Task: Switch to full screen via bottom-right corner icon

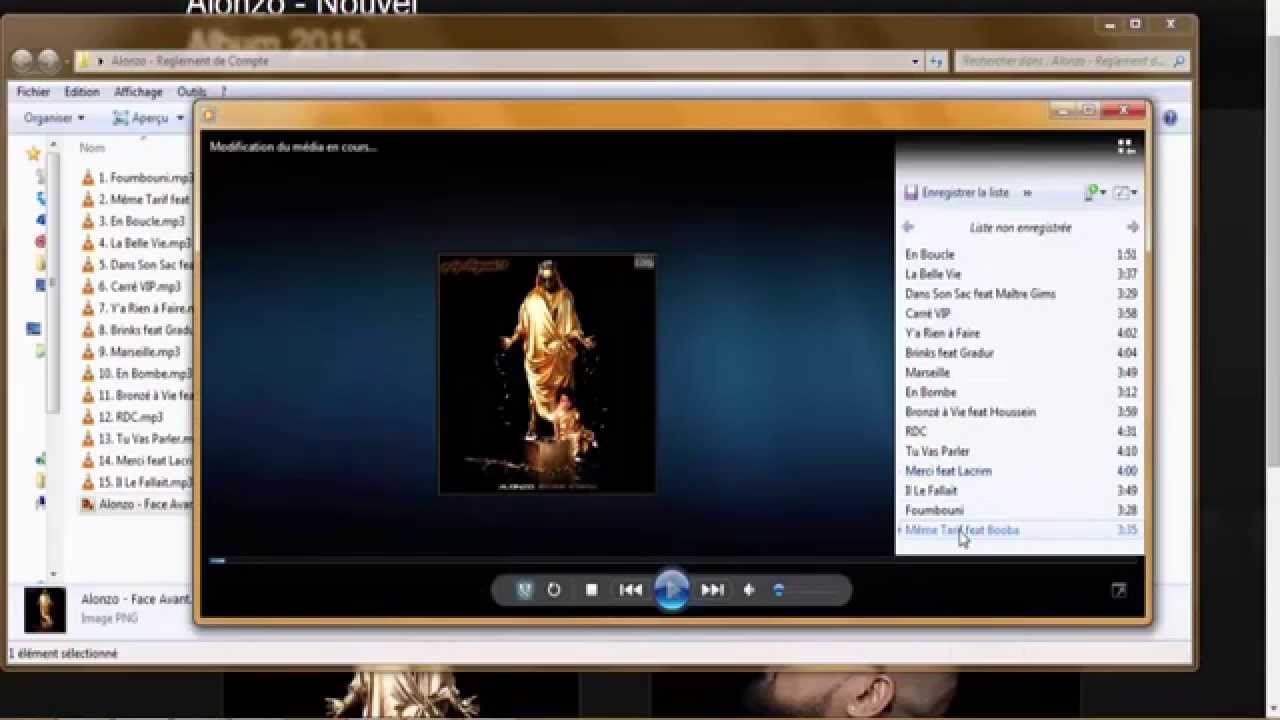Action: (1119, 590)
